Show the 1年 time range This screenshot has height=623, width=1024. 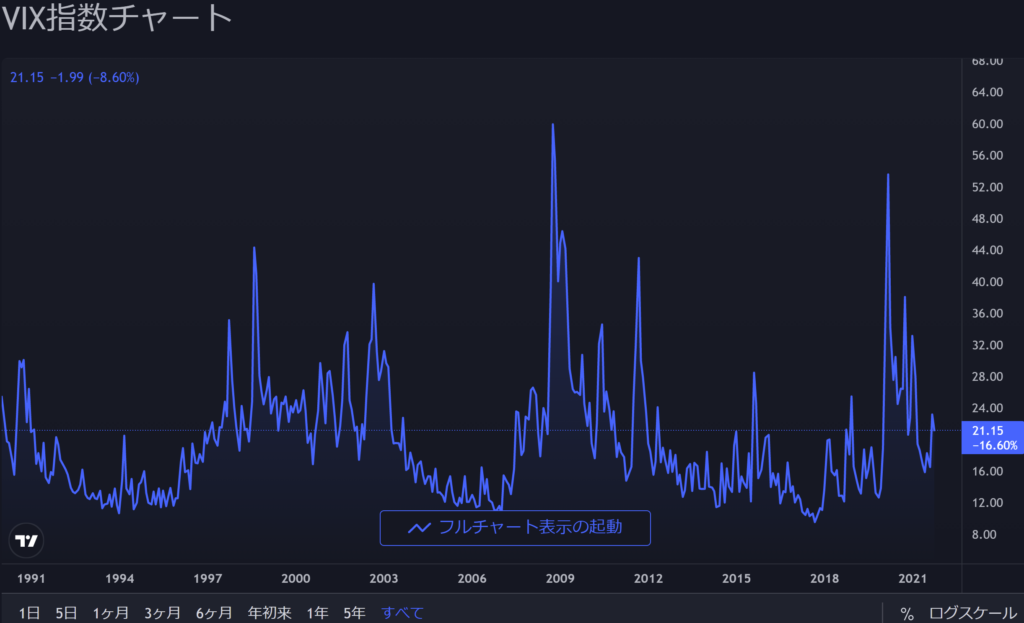pyautogui.click(x=317, y=613)
